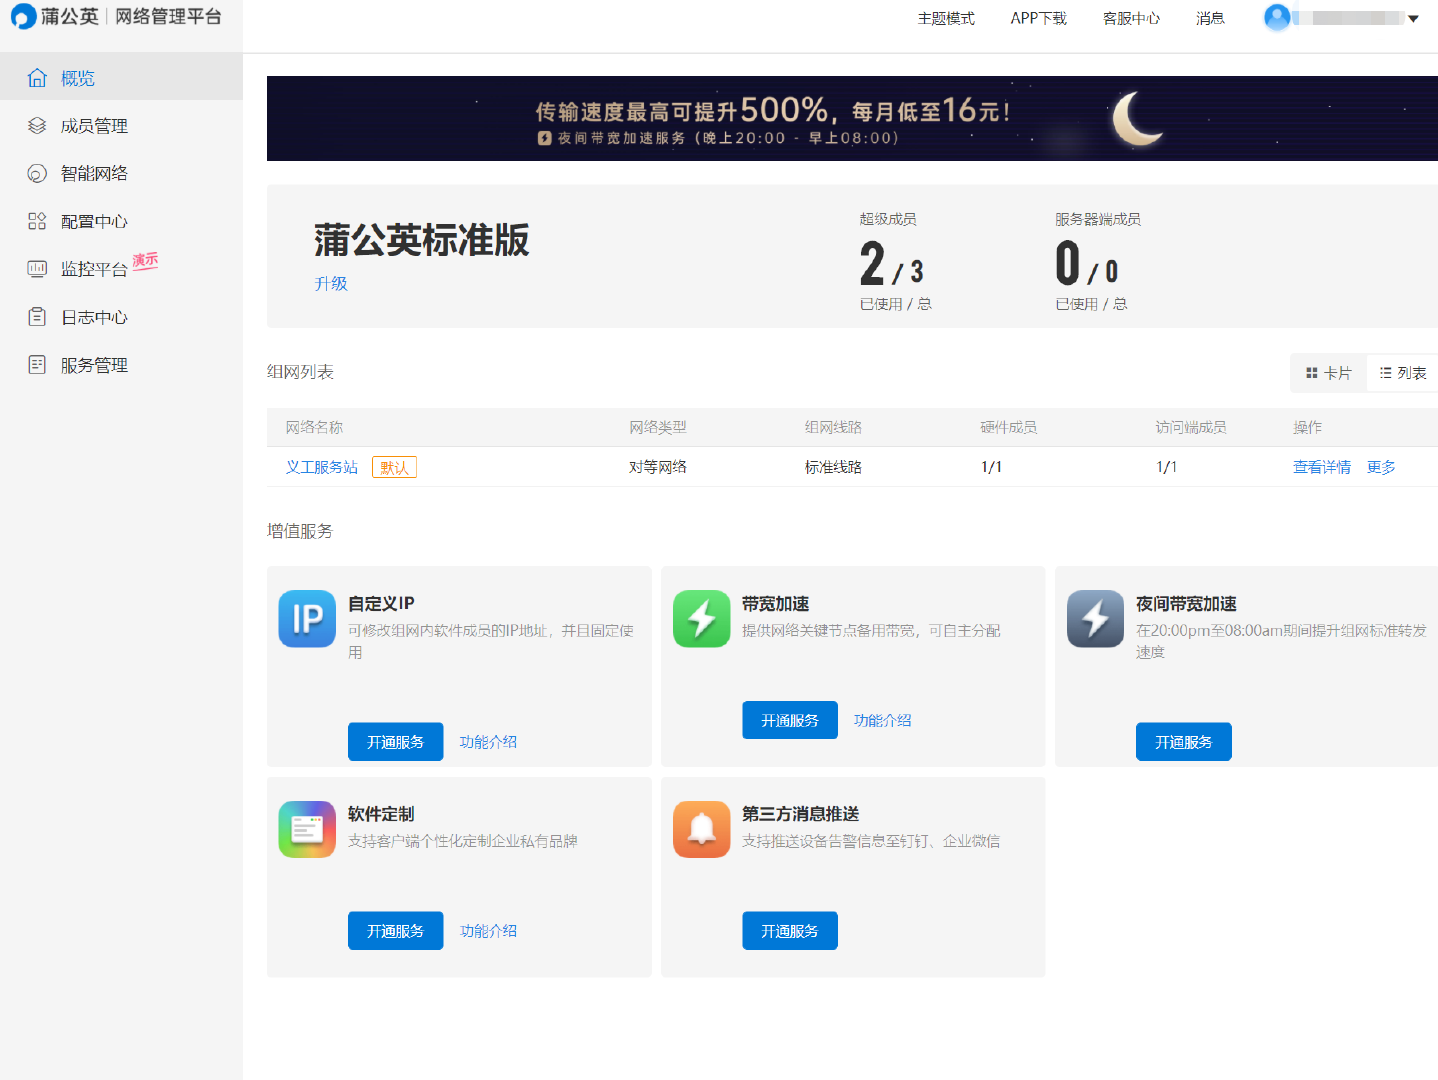This screenshot has height=1080, width=1438.
Task: Click the 成员管理 layers icon
Action: tap(37, 126)
